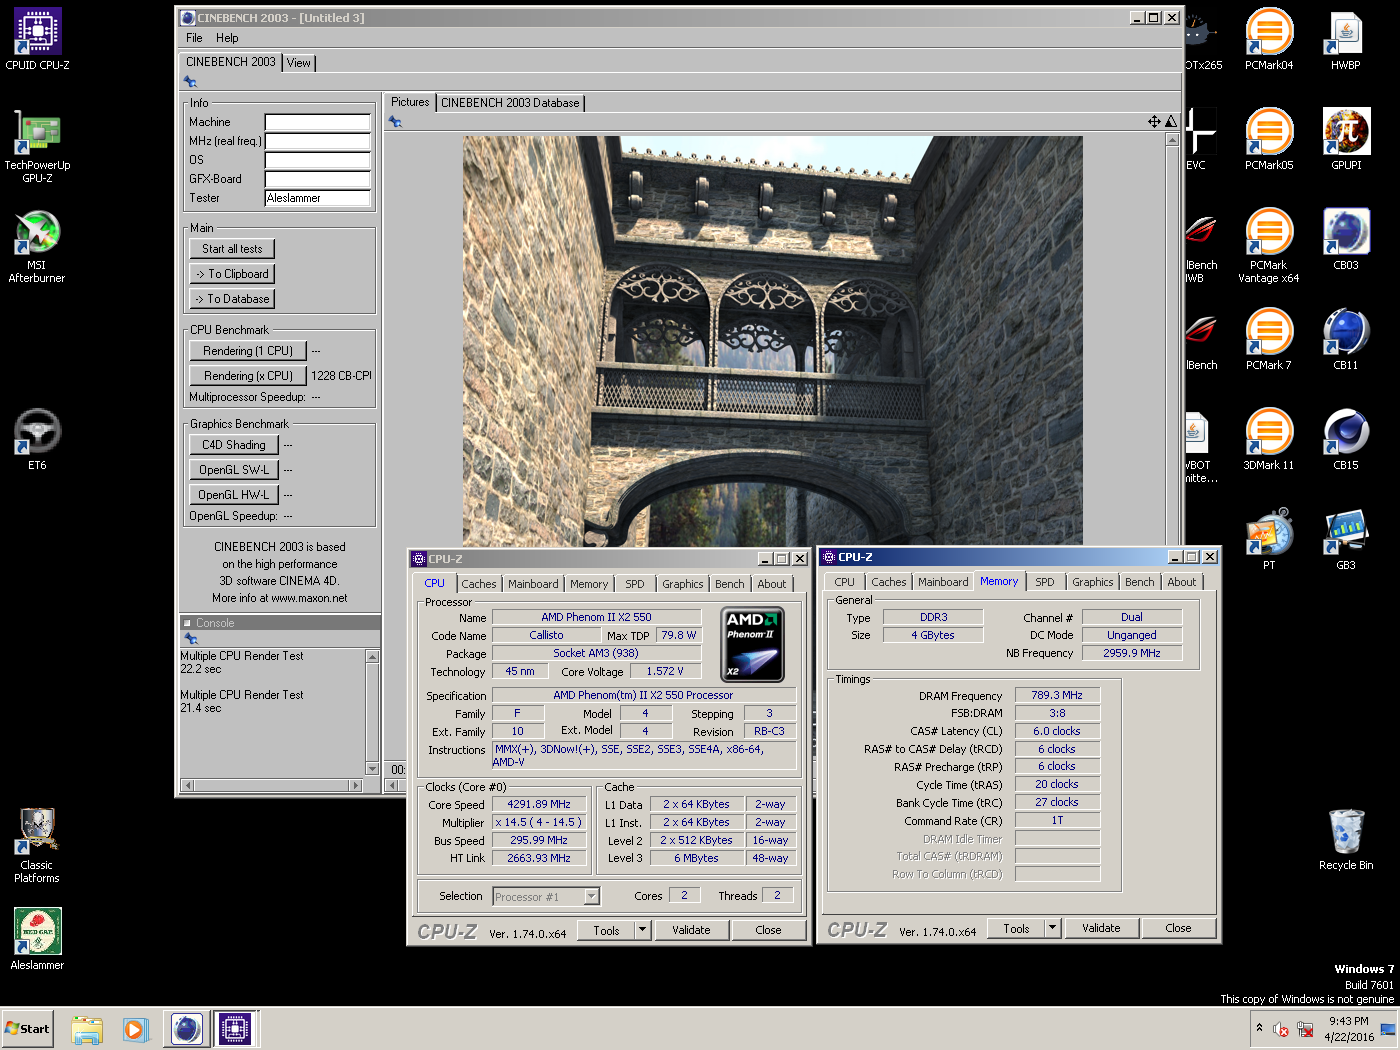This screenshot has width=1400, height=1050.
Task: Click Start all tests button
Action: coord(232,249)
